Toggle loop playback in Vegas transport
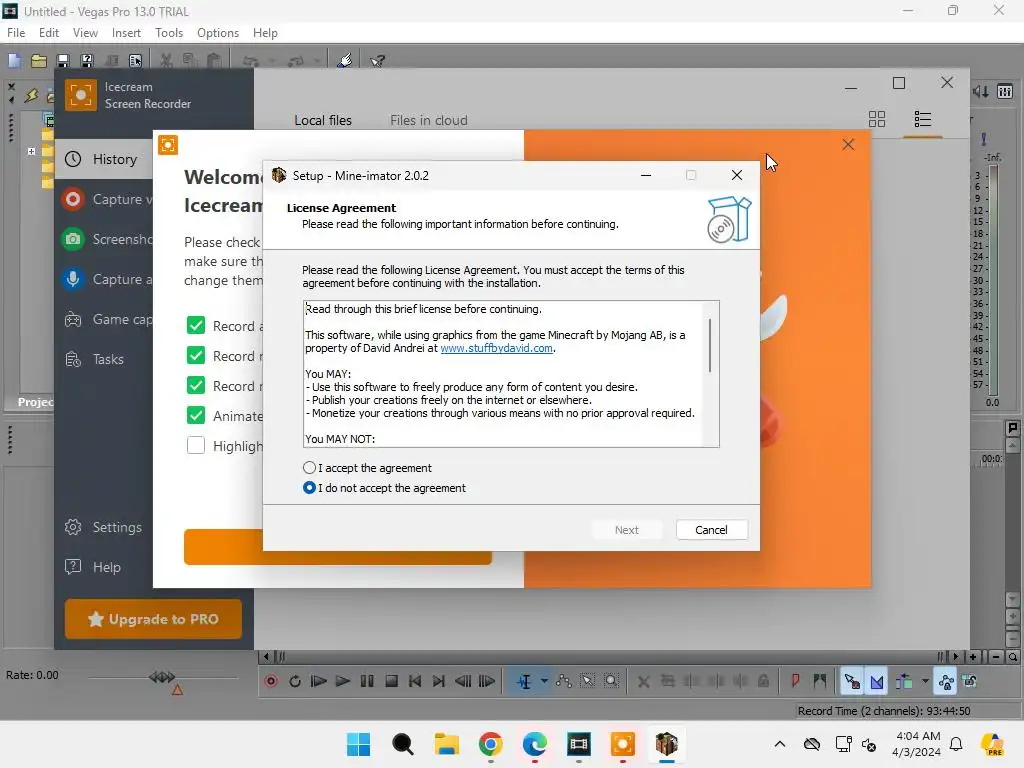 click(295, 681)
